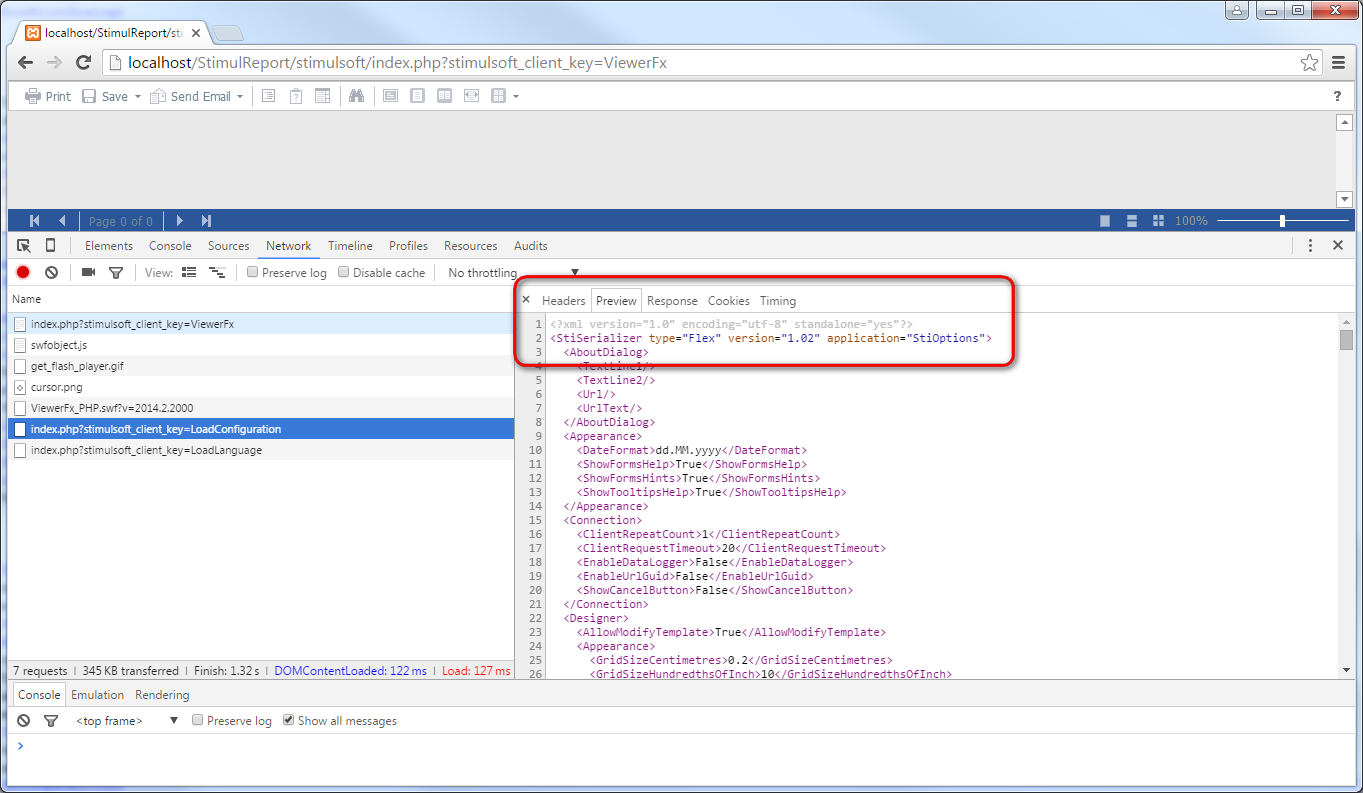The width and height of the screenshot is (1363, 793).
Task: Select single page display mode icon
Action: click(1105, 221)
